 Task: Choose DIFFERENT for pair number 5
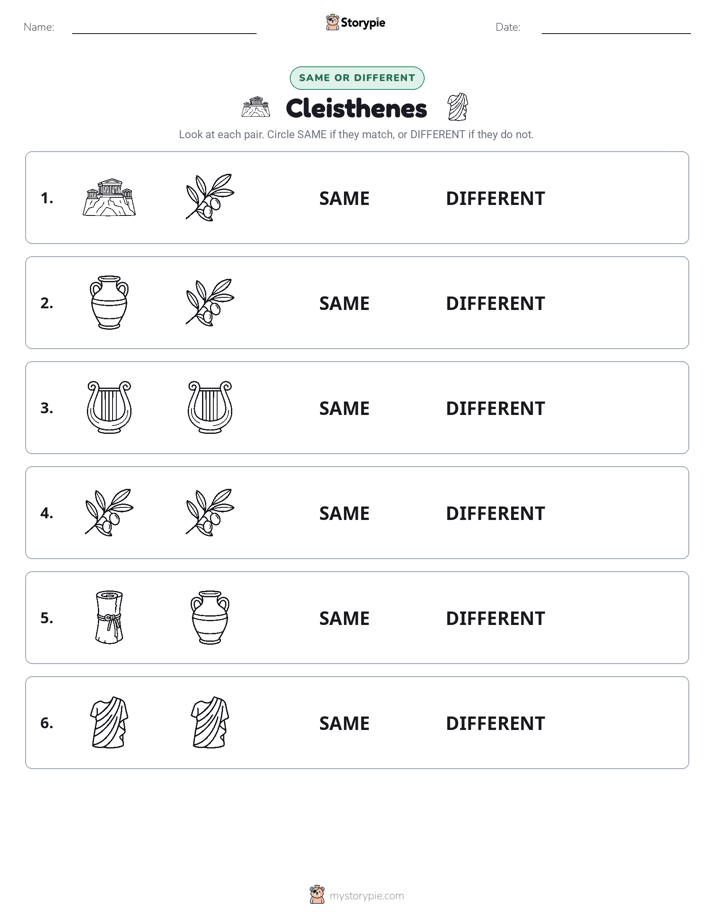click(495, 618)
